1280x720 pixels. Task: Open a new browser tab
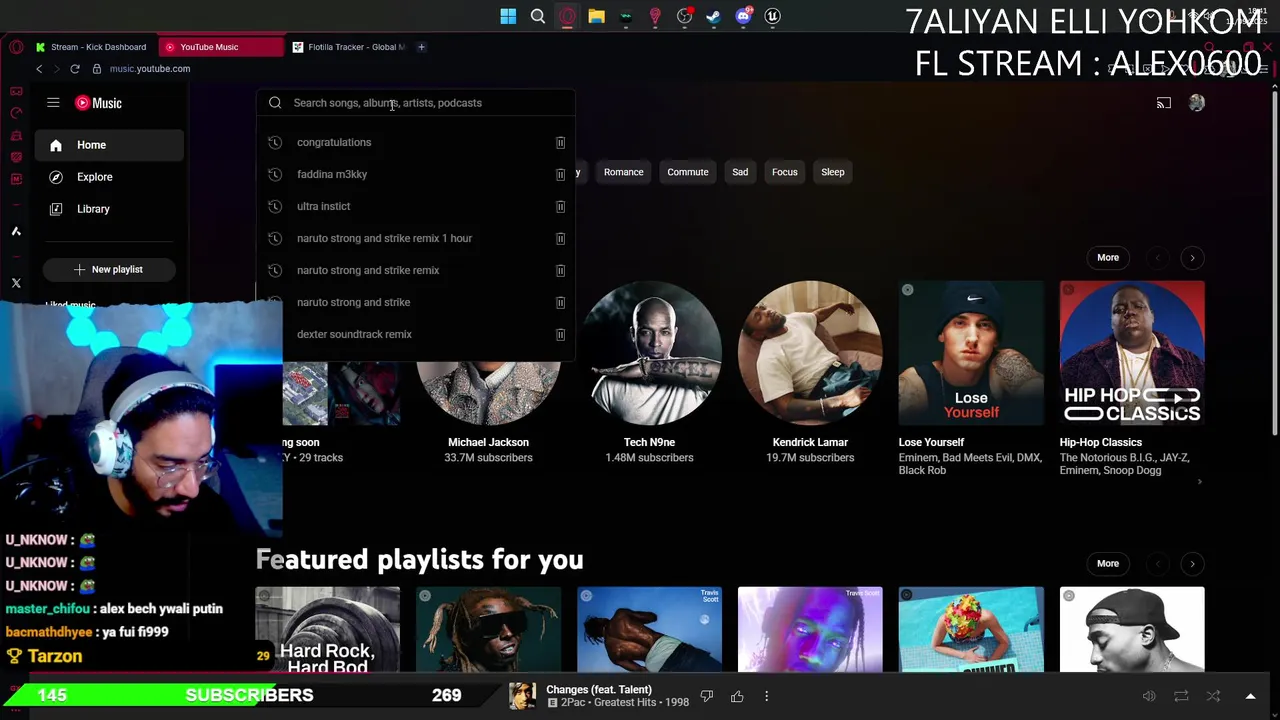(421, 47)
